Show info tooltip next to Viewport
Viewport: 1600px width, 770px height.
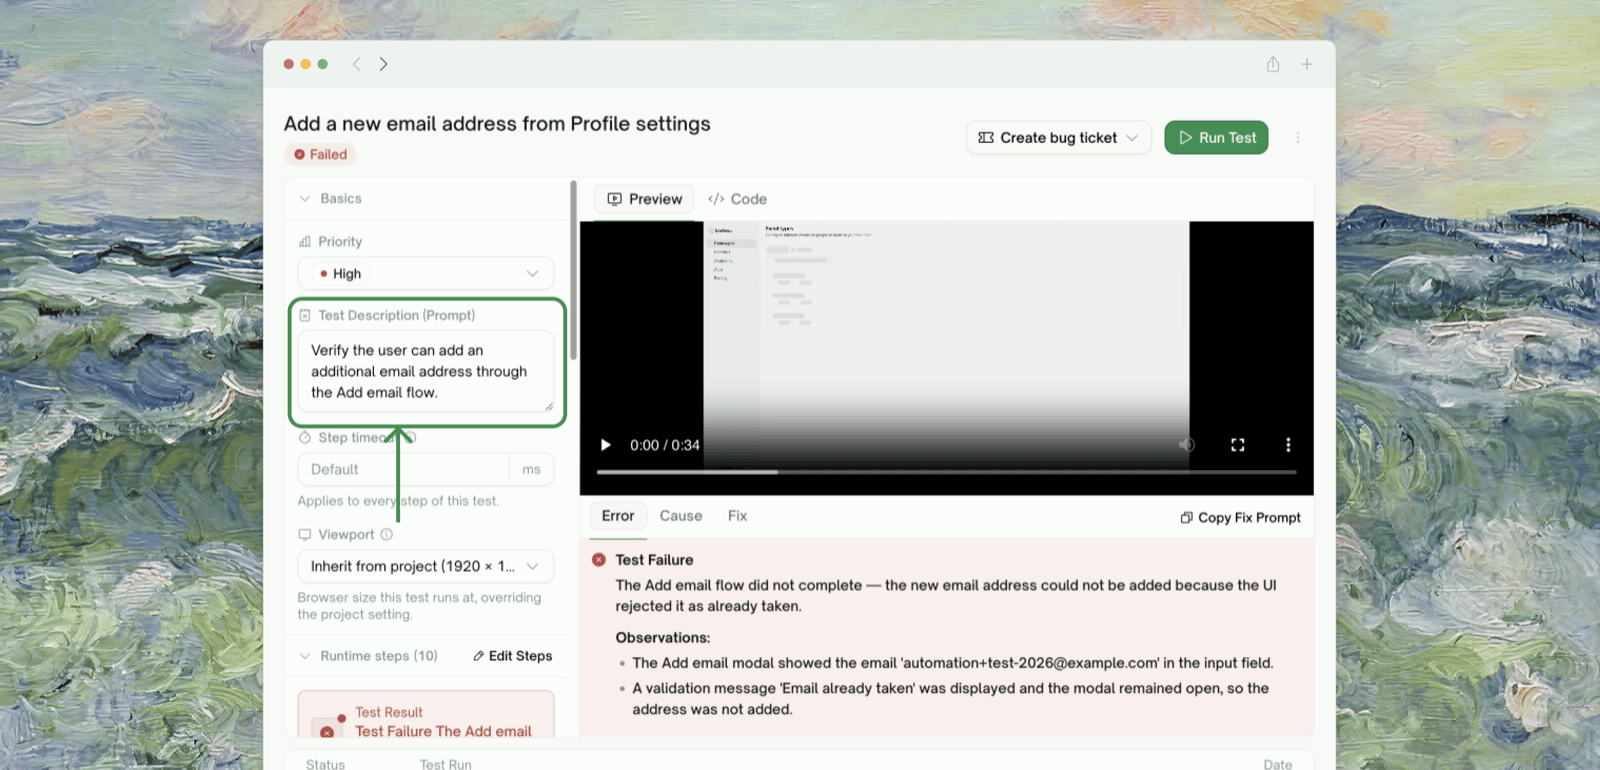tap(386, 535)
